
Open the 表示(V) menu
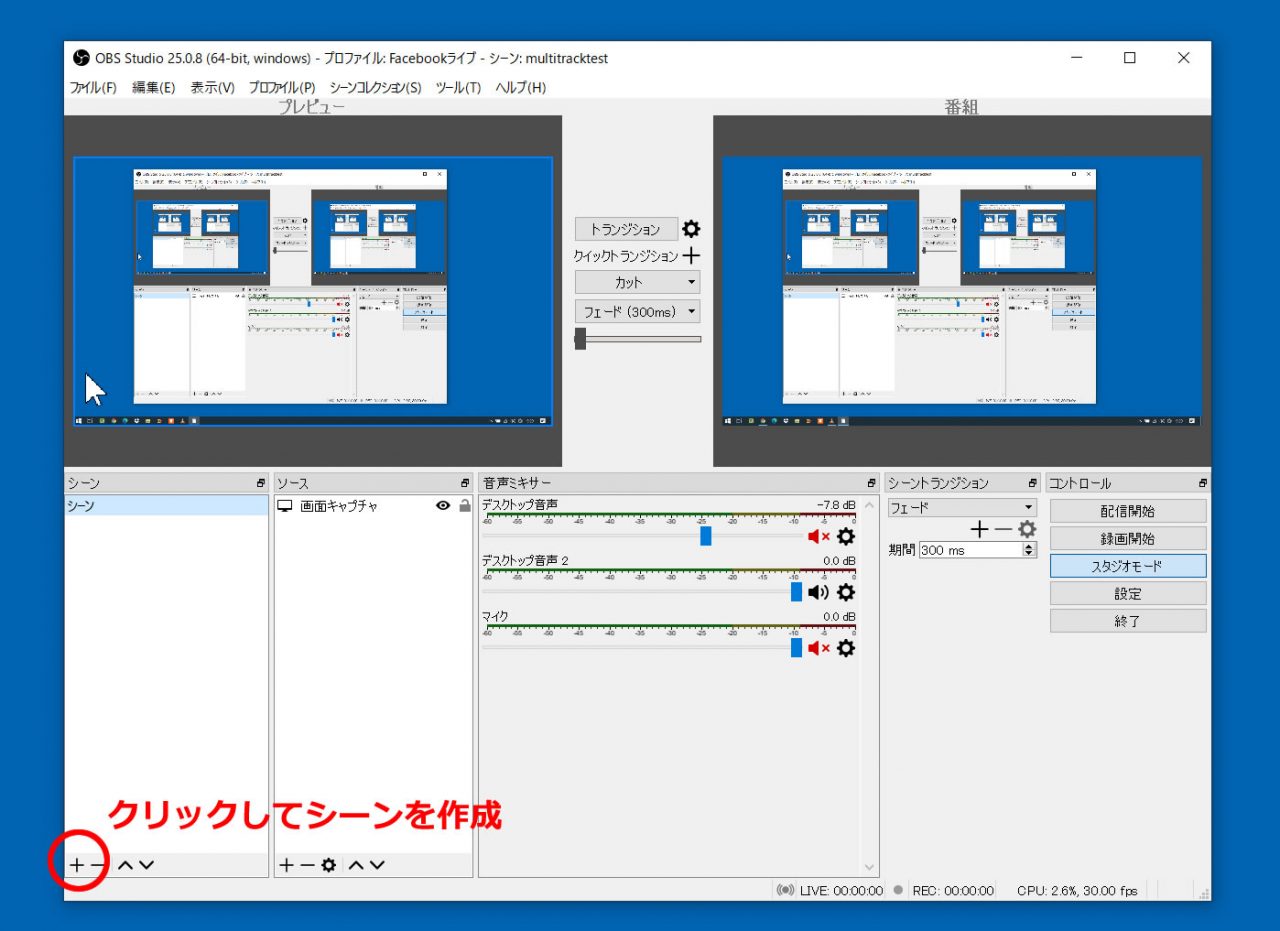[212, 88]
